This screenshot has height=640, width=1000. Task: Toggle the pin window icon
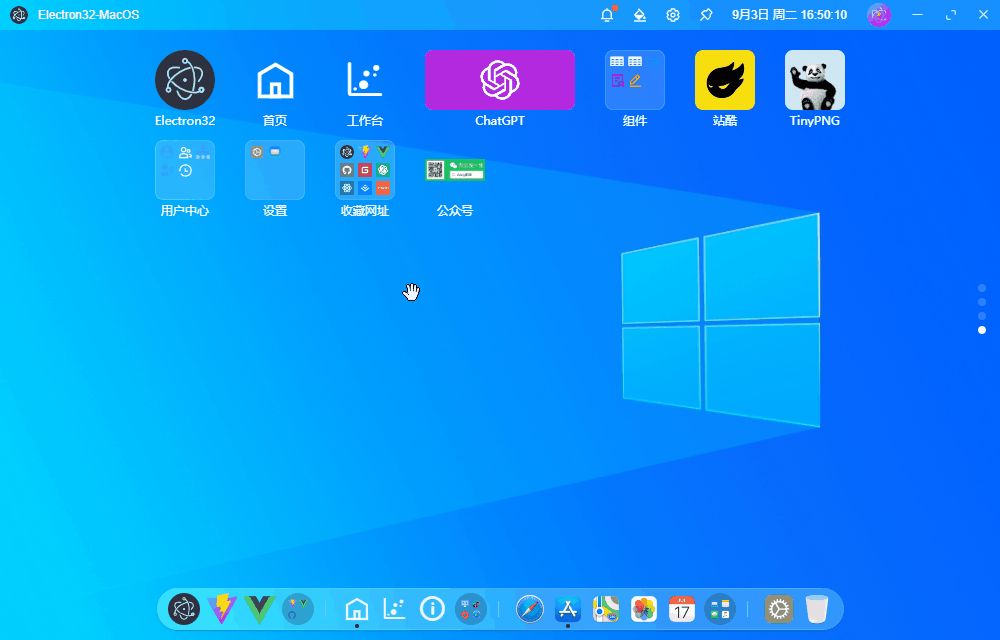(x=706, y=15)
